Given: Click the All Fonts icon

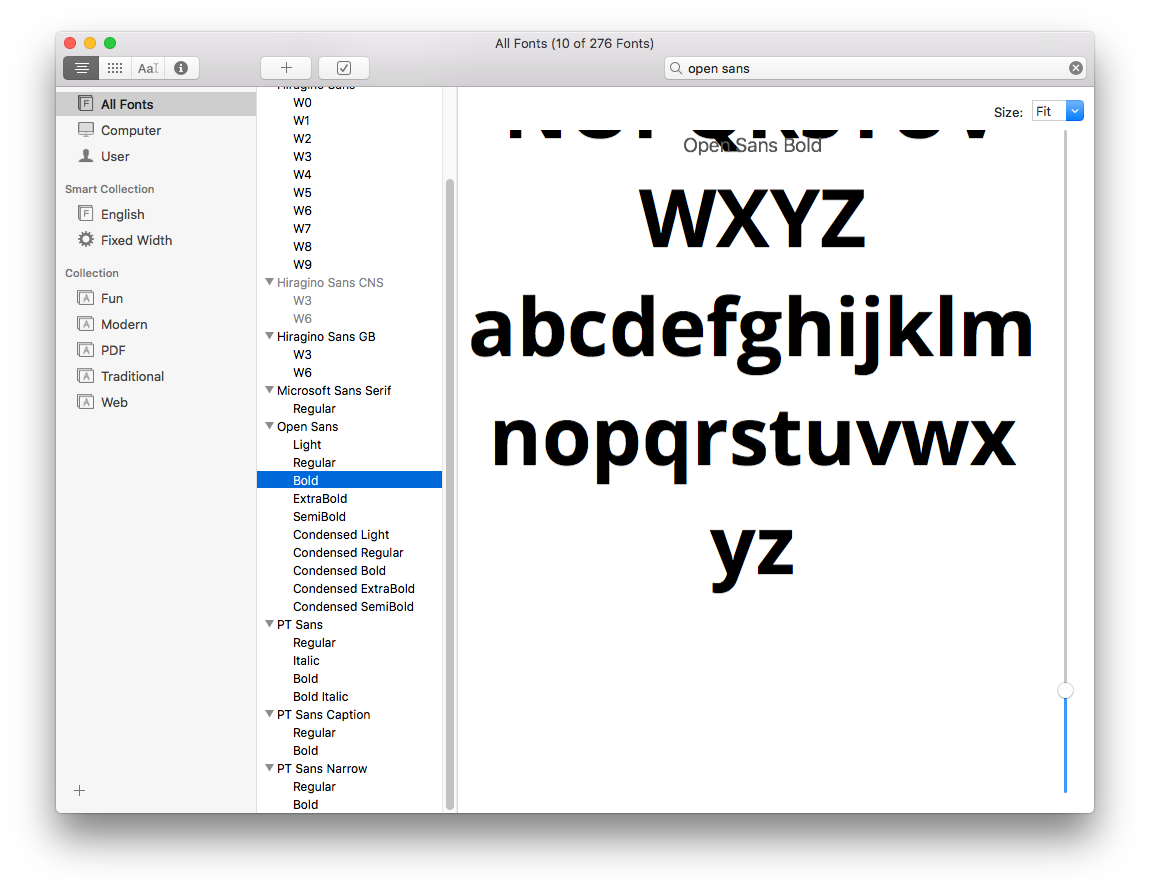Looking at the screenshot, I should click(x=86, y=103).
